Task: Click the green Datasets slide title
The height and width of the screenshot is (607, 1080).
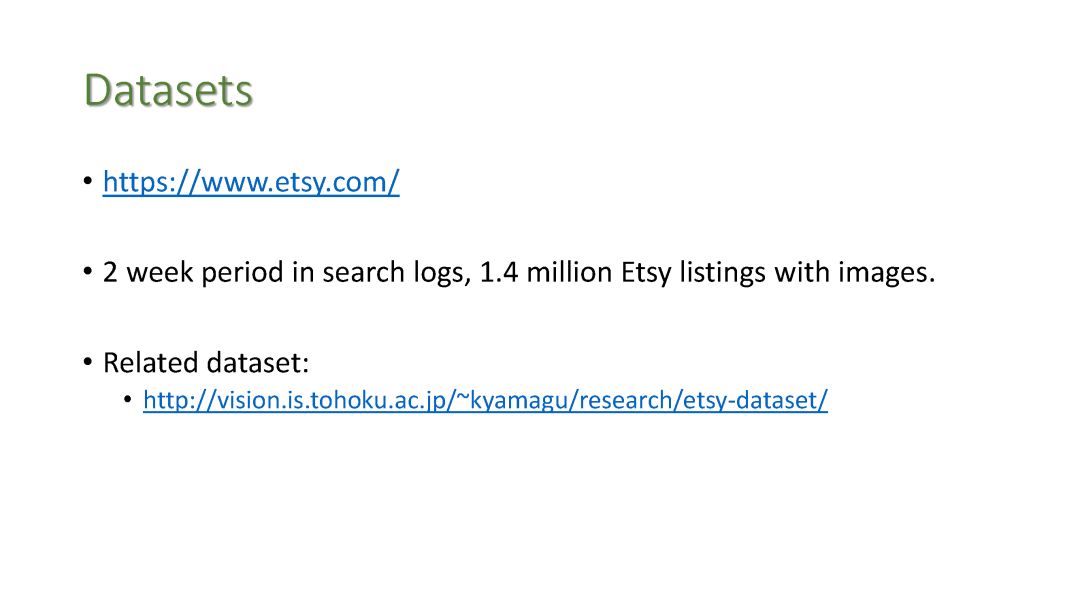Action: [x=169, y=90]
